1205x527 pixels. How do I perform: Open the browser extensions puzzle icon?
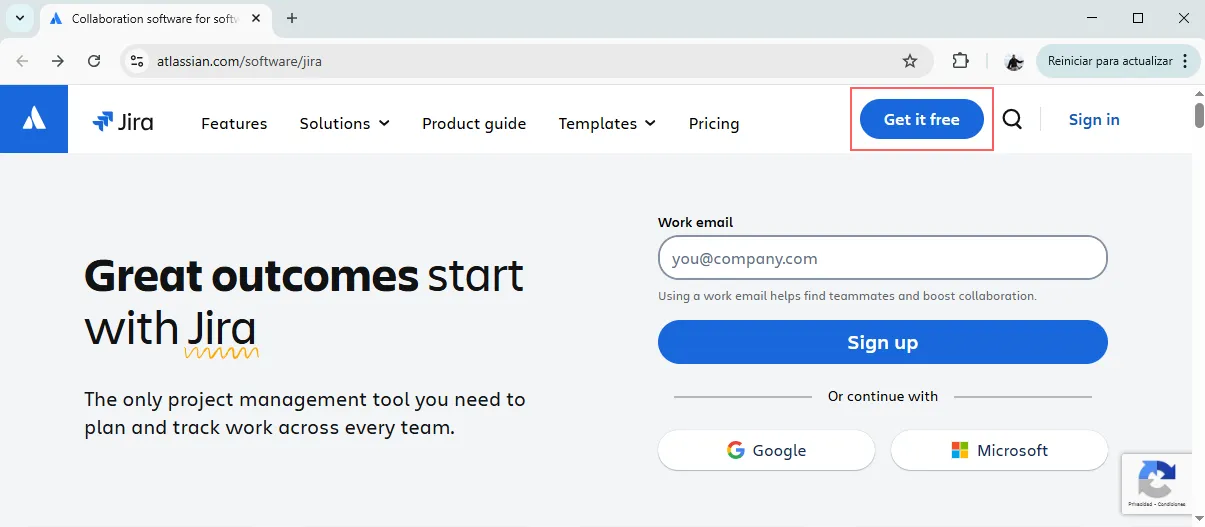click(x=960, y=61)
